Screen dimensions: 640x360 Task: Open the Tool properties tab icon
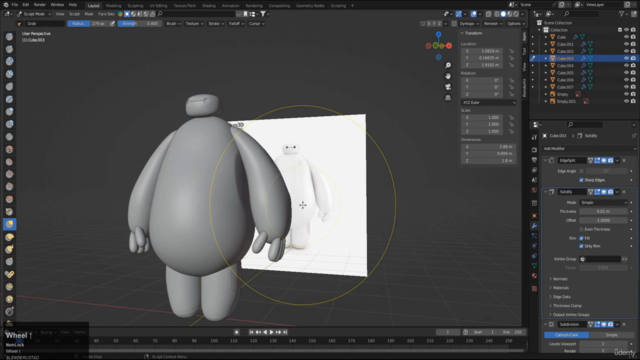(x=534, y=137)
